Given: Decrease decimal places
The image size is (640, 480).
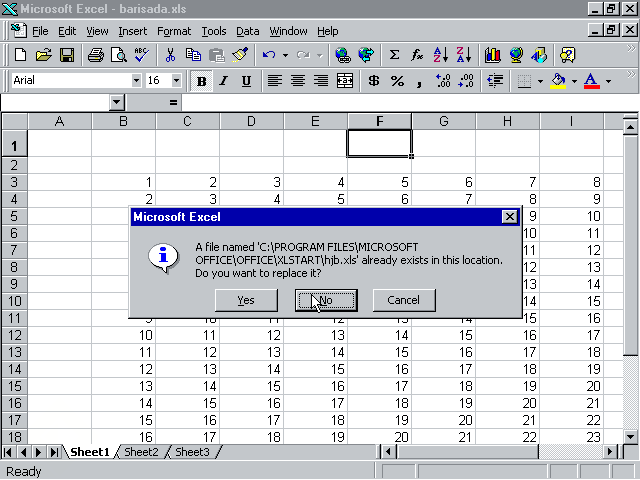Looking at the screenshot, I should 466,80.
